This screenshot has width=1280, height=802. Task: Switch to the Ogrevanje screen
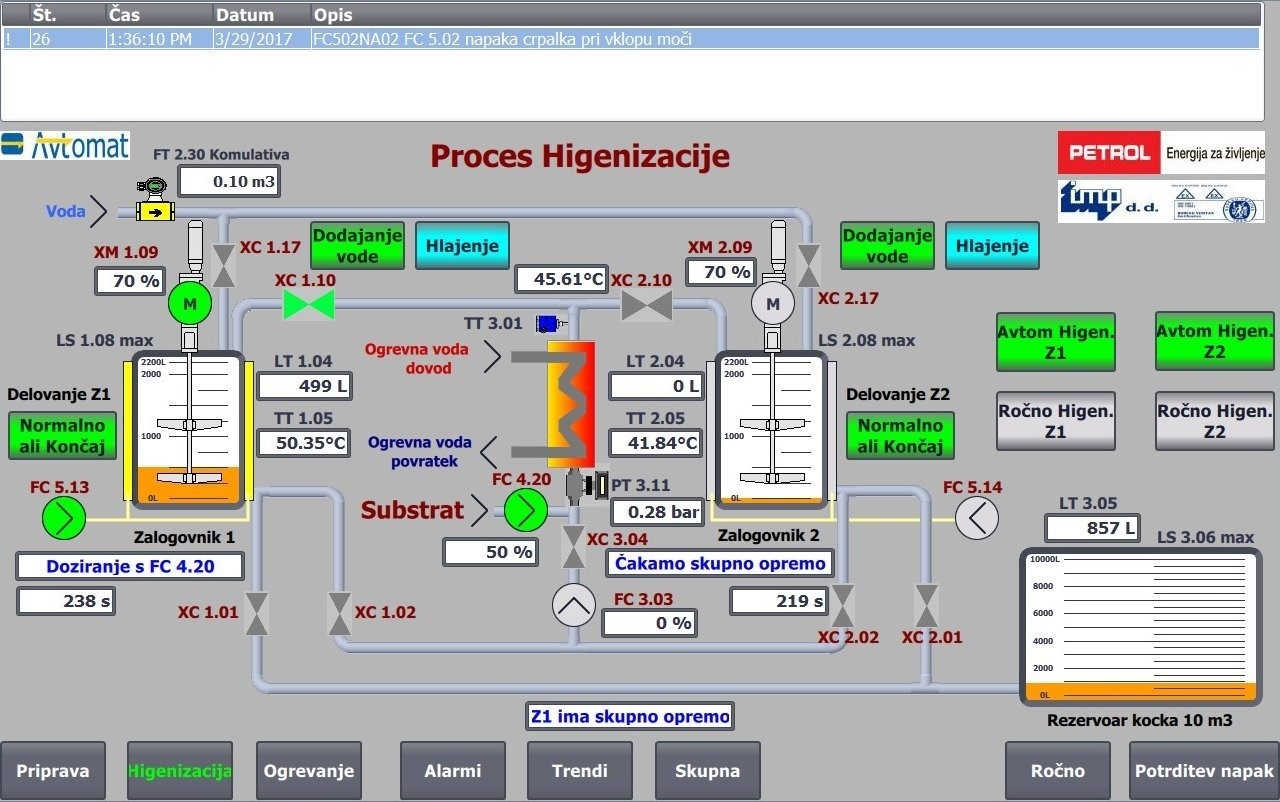click(309, 771)
